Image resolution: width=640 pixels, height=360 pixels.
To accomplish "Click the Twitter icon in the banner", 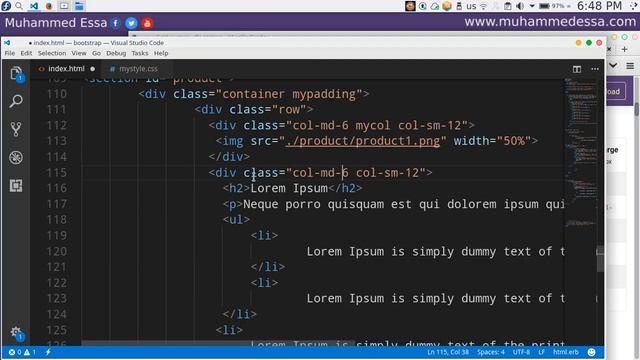I will tap(131, 23).
